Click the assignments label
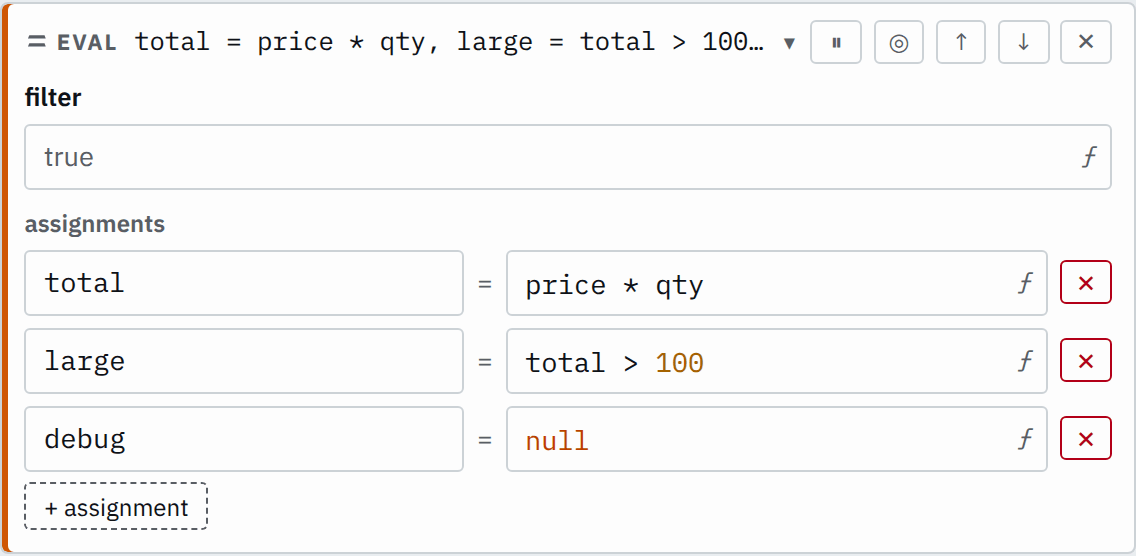This screenshot has height=556, width=1136. pyautogui.click(x=95, y=224)
